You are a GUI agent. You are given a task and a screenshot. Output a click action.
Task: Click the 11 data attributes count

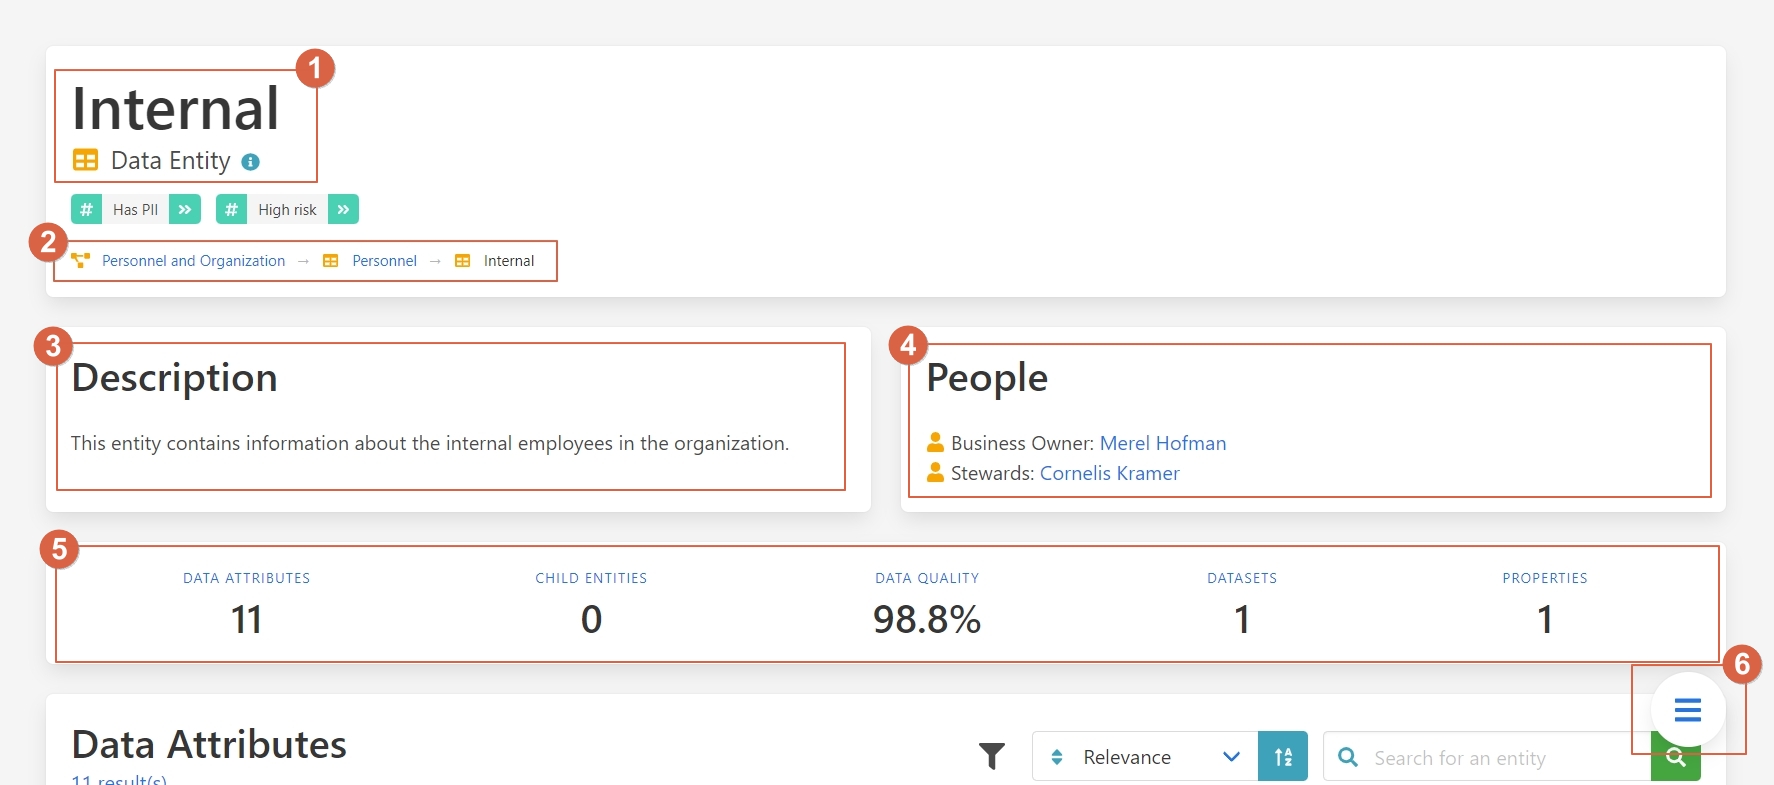[x=247, y=619]
